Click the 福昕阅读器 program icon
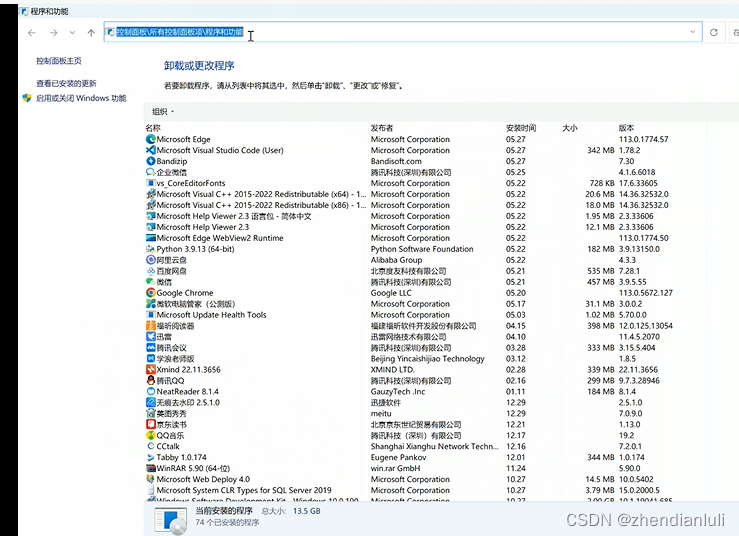The image size is (739, 536). pos(150,326)
